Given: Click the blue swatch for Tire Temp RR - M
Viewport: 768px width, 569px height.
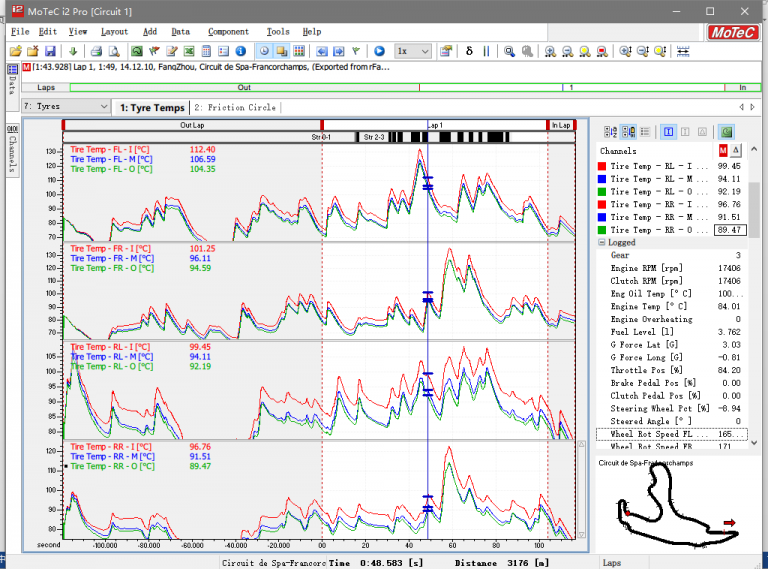Looking at the screenshot, I should [x=602, y=217].
